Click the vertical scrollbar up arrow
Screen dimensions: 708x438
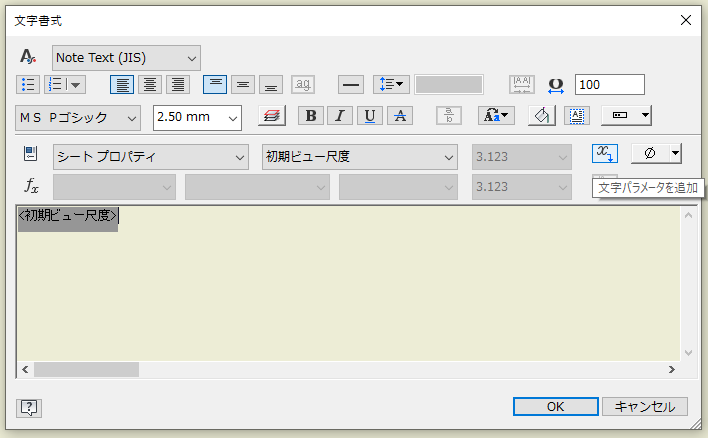(x=689, y=215)
